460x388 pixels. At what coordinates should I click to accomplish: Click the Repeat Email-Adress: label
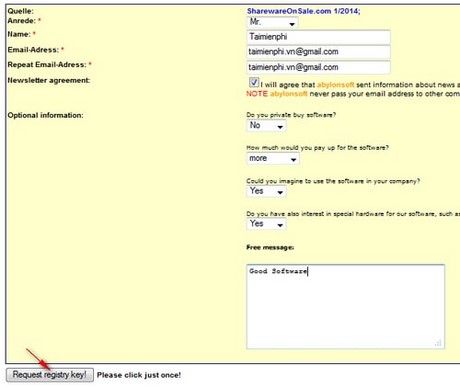point(47,65)
